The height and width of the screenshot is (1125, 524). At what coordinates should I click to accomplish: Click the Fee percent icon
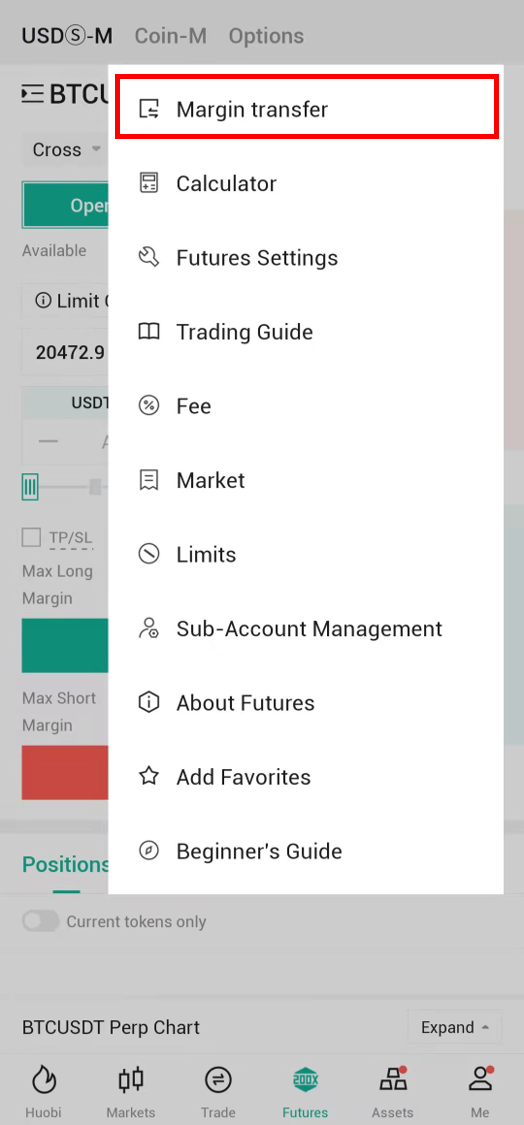tap(149, 406)
